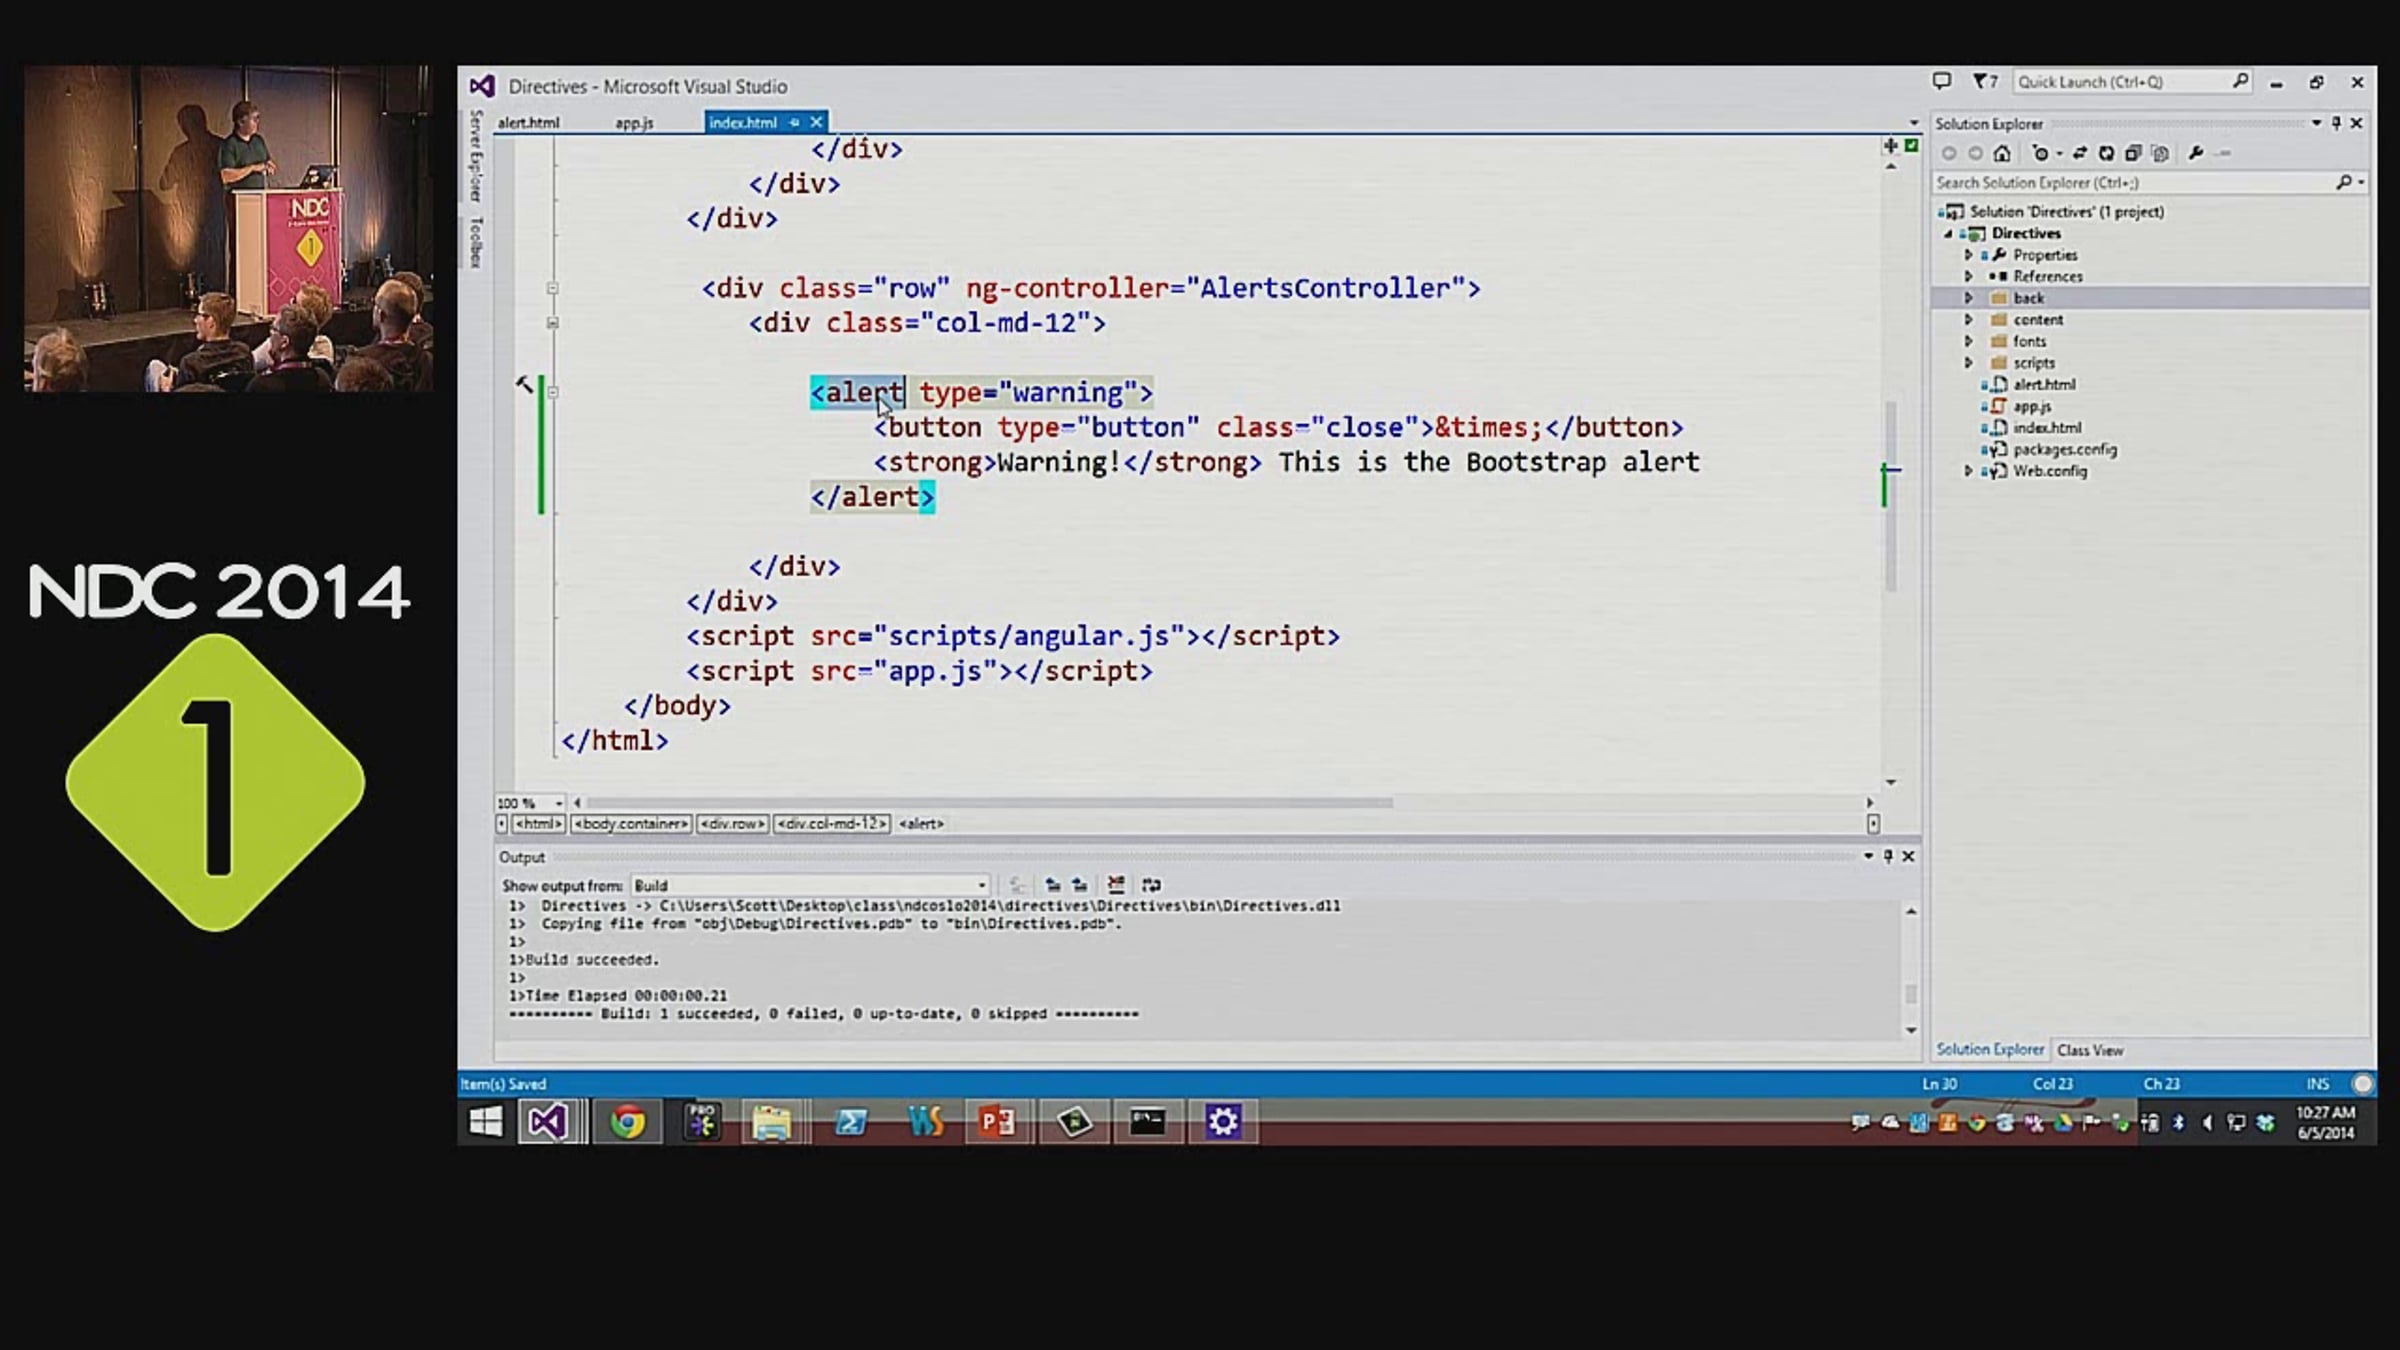Expand the References node
The width and height of the screenshot is (2400, 1350).
[x=1968, y=277]
